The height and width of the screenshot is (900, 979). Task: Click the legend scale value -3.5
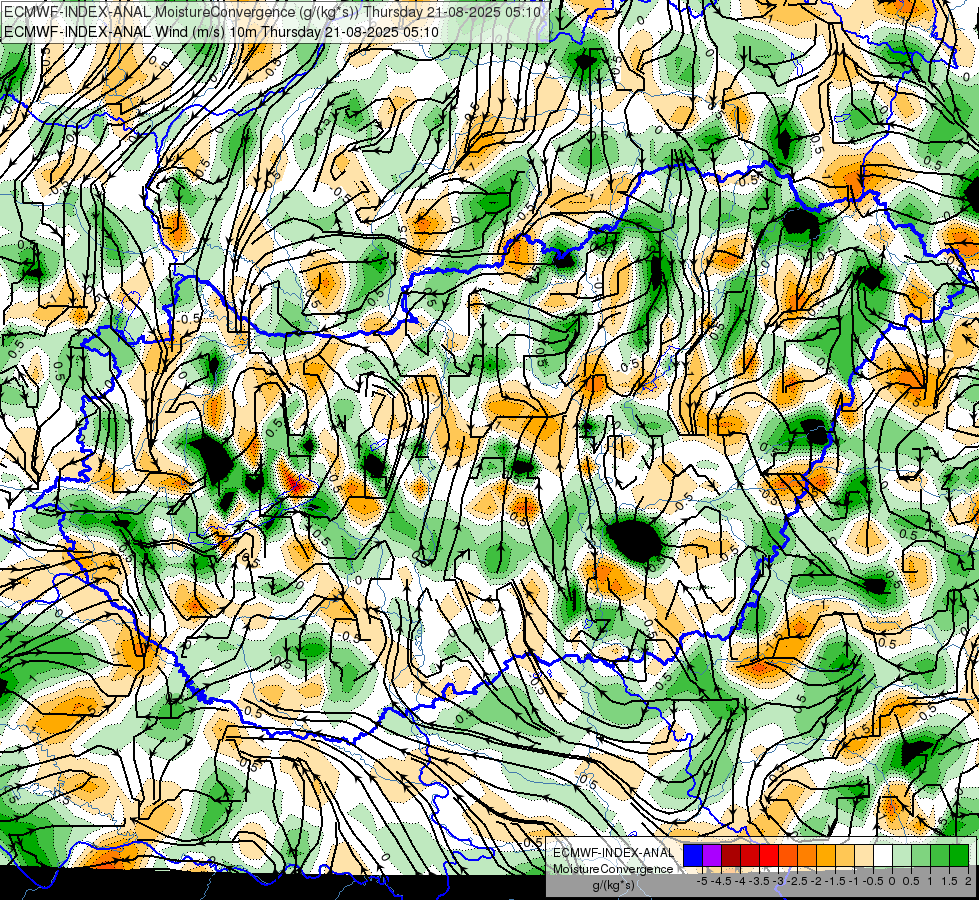point(759,881)
